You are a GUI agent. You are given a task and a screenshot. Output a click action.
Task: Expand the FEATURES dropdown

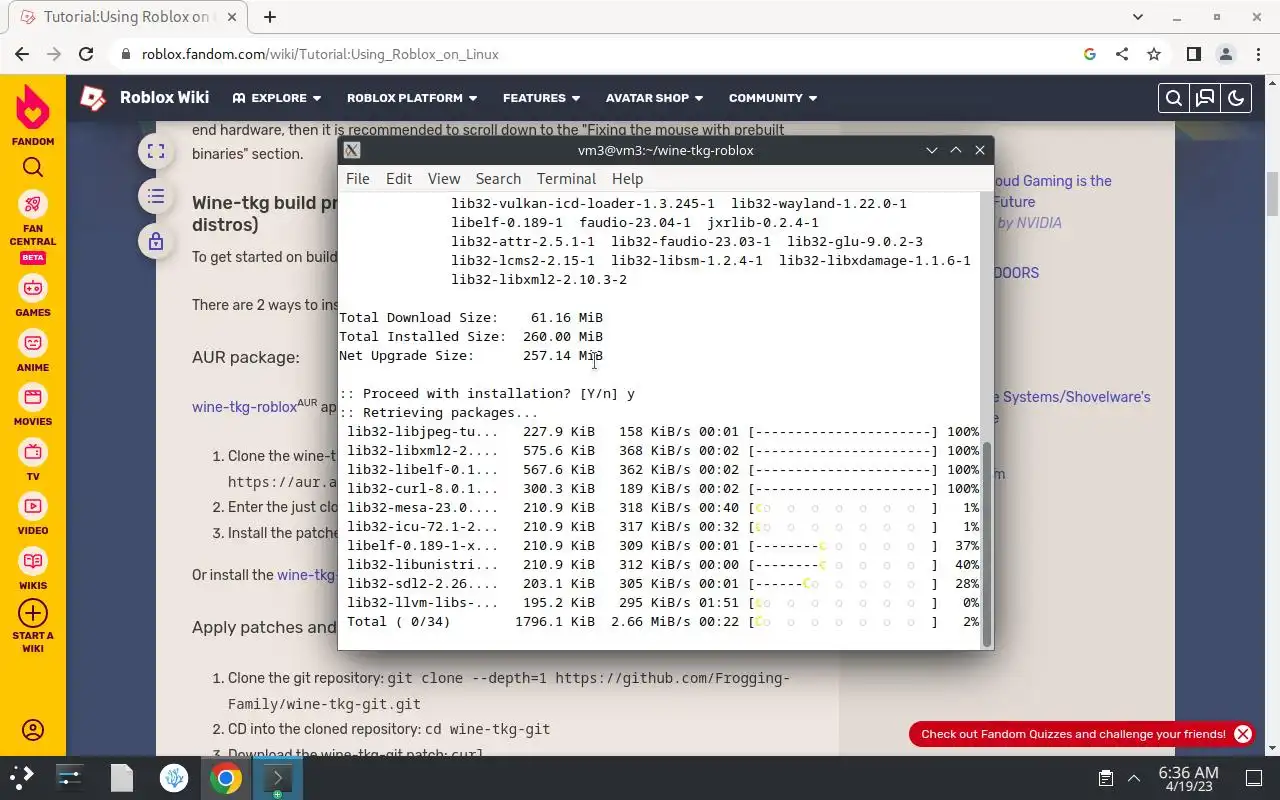pos(541,98)
